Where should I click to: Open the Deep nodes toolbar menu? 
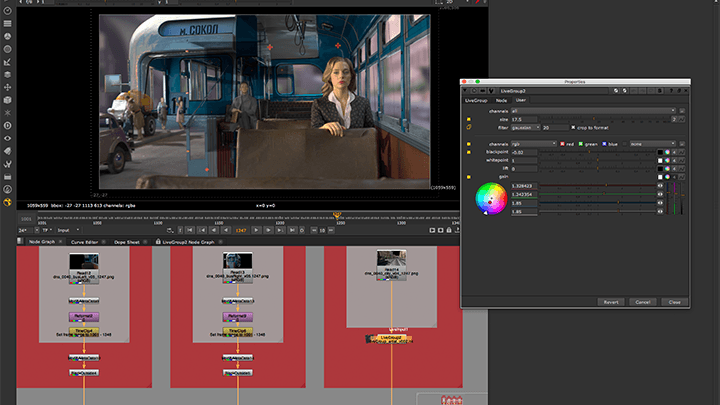[7, 125]
